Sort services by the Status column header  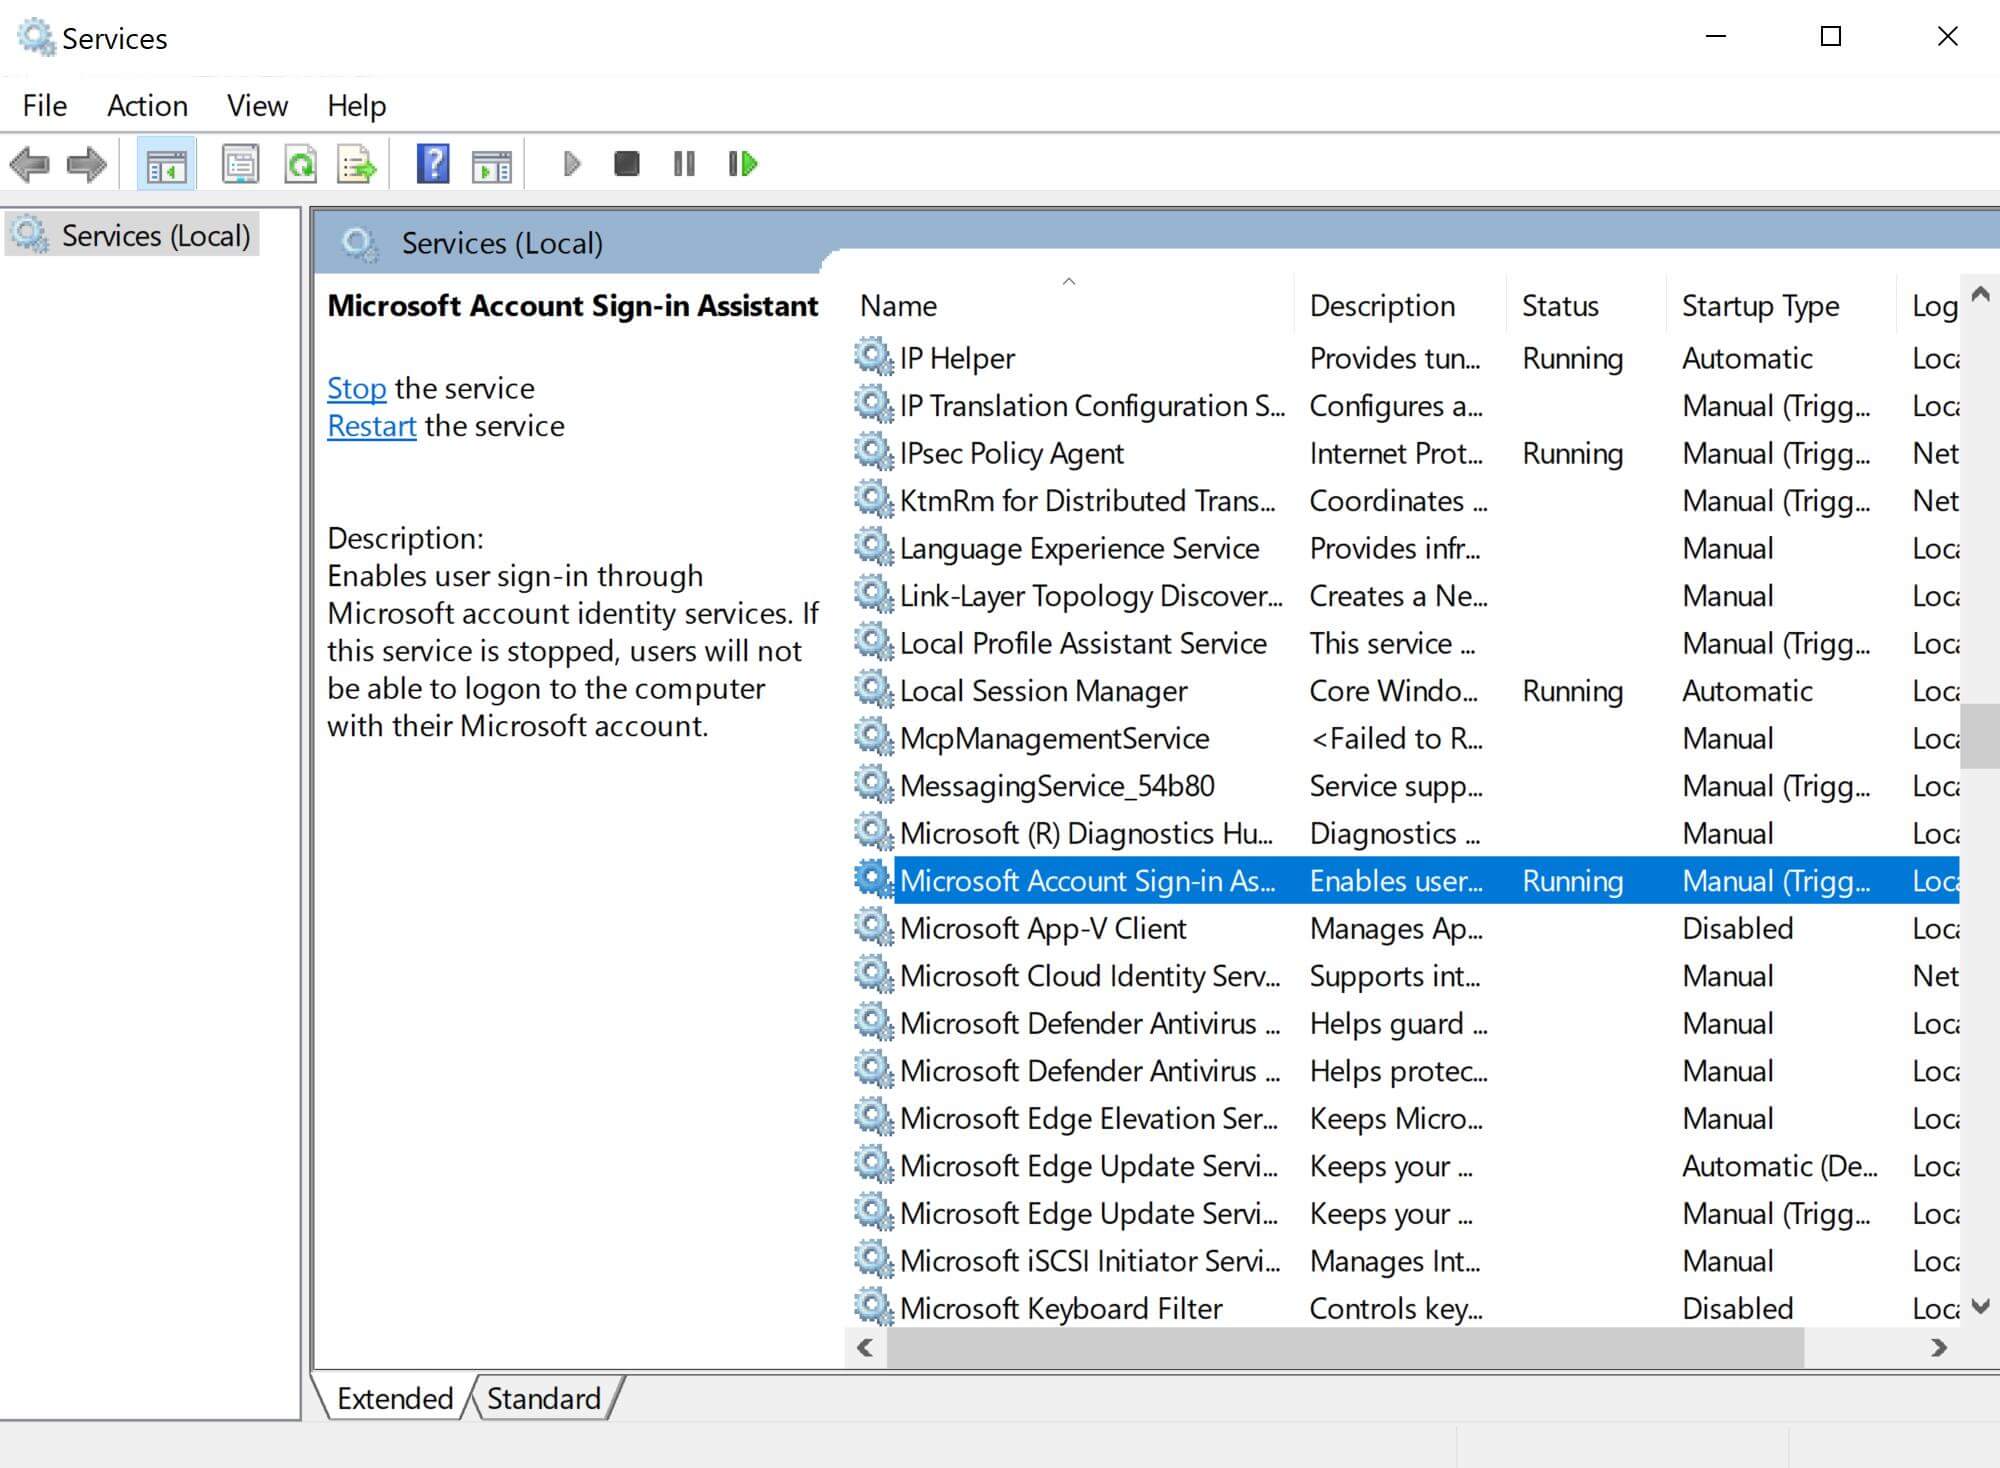pos(1558,305)
